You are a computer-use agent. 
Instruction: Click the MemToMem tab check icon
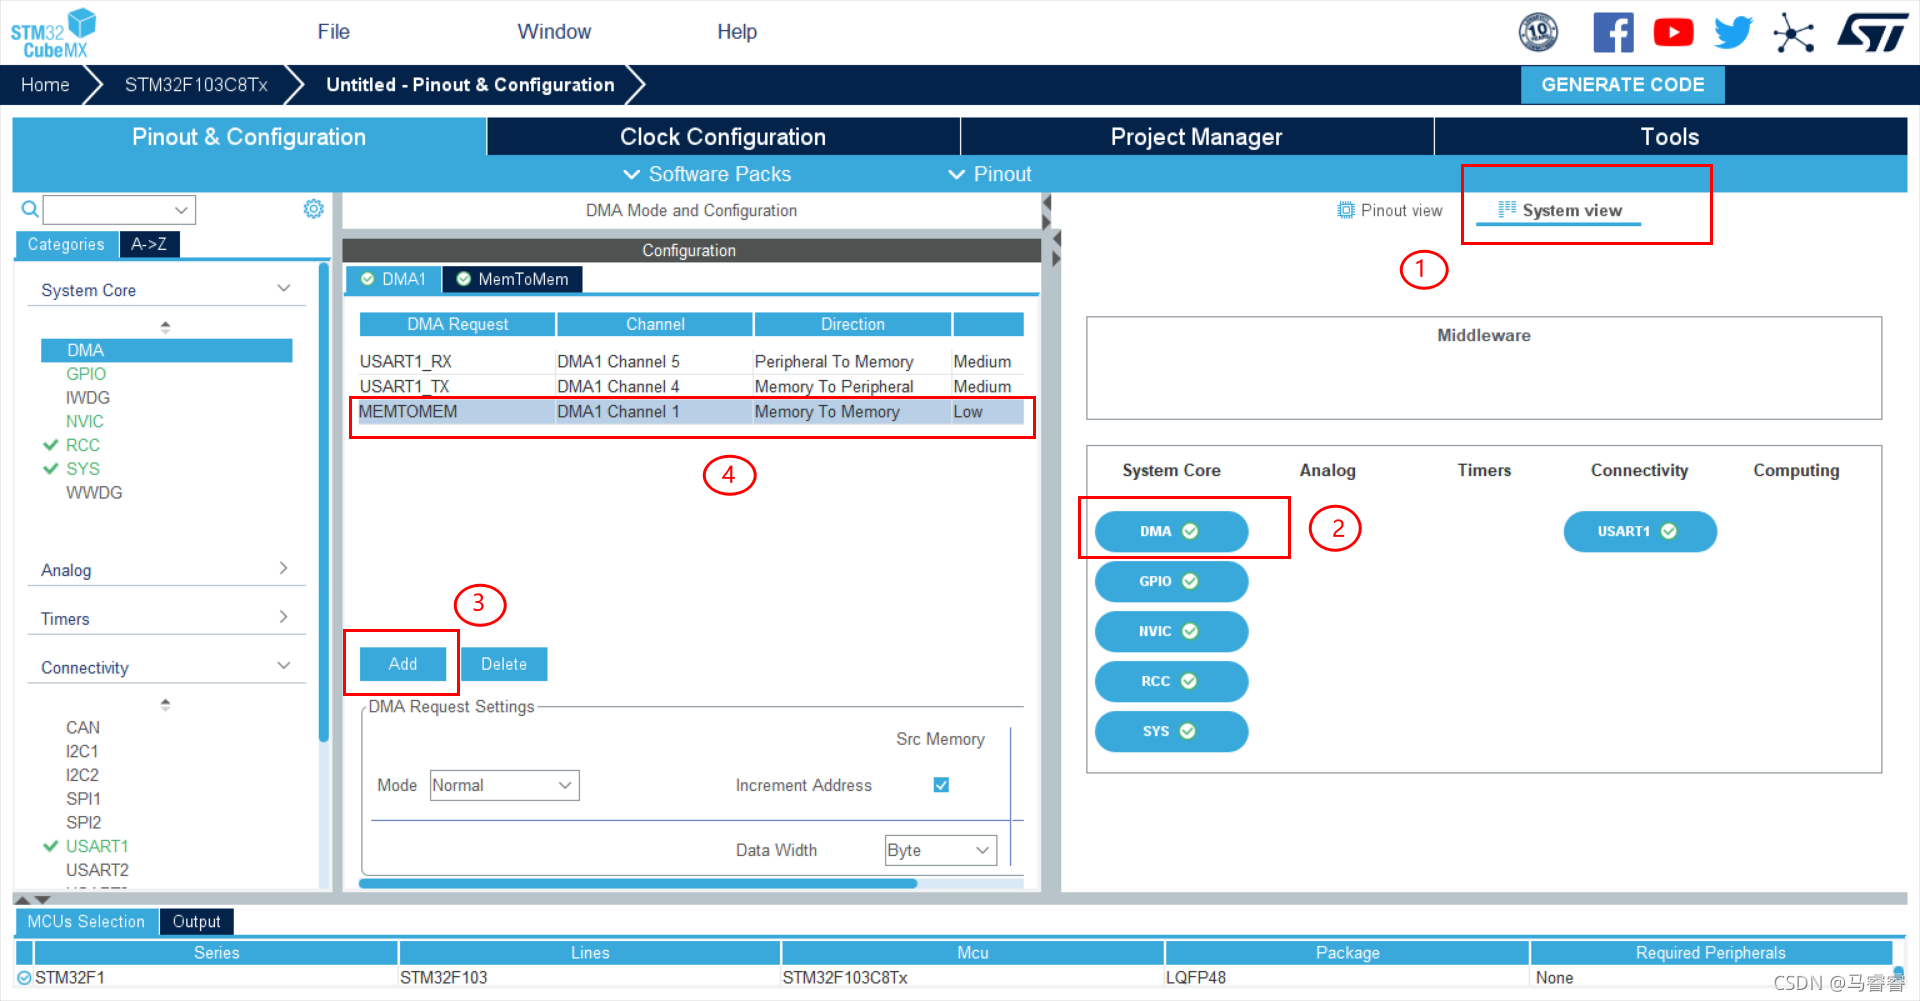(463, 279)
